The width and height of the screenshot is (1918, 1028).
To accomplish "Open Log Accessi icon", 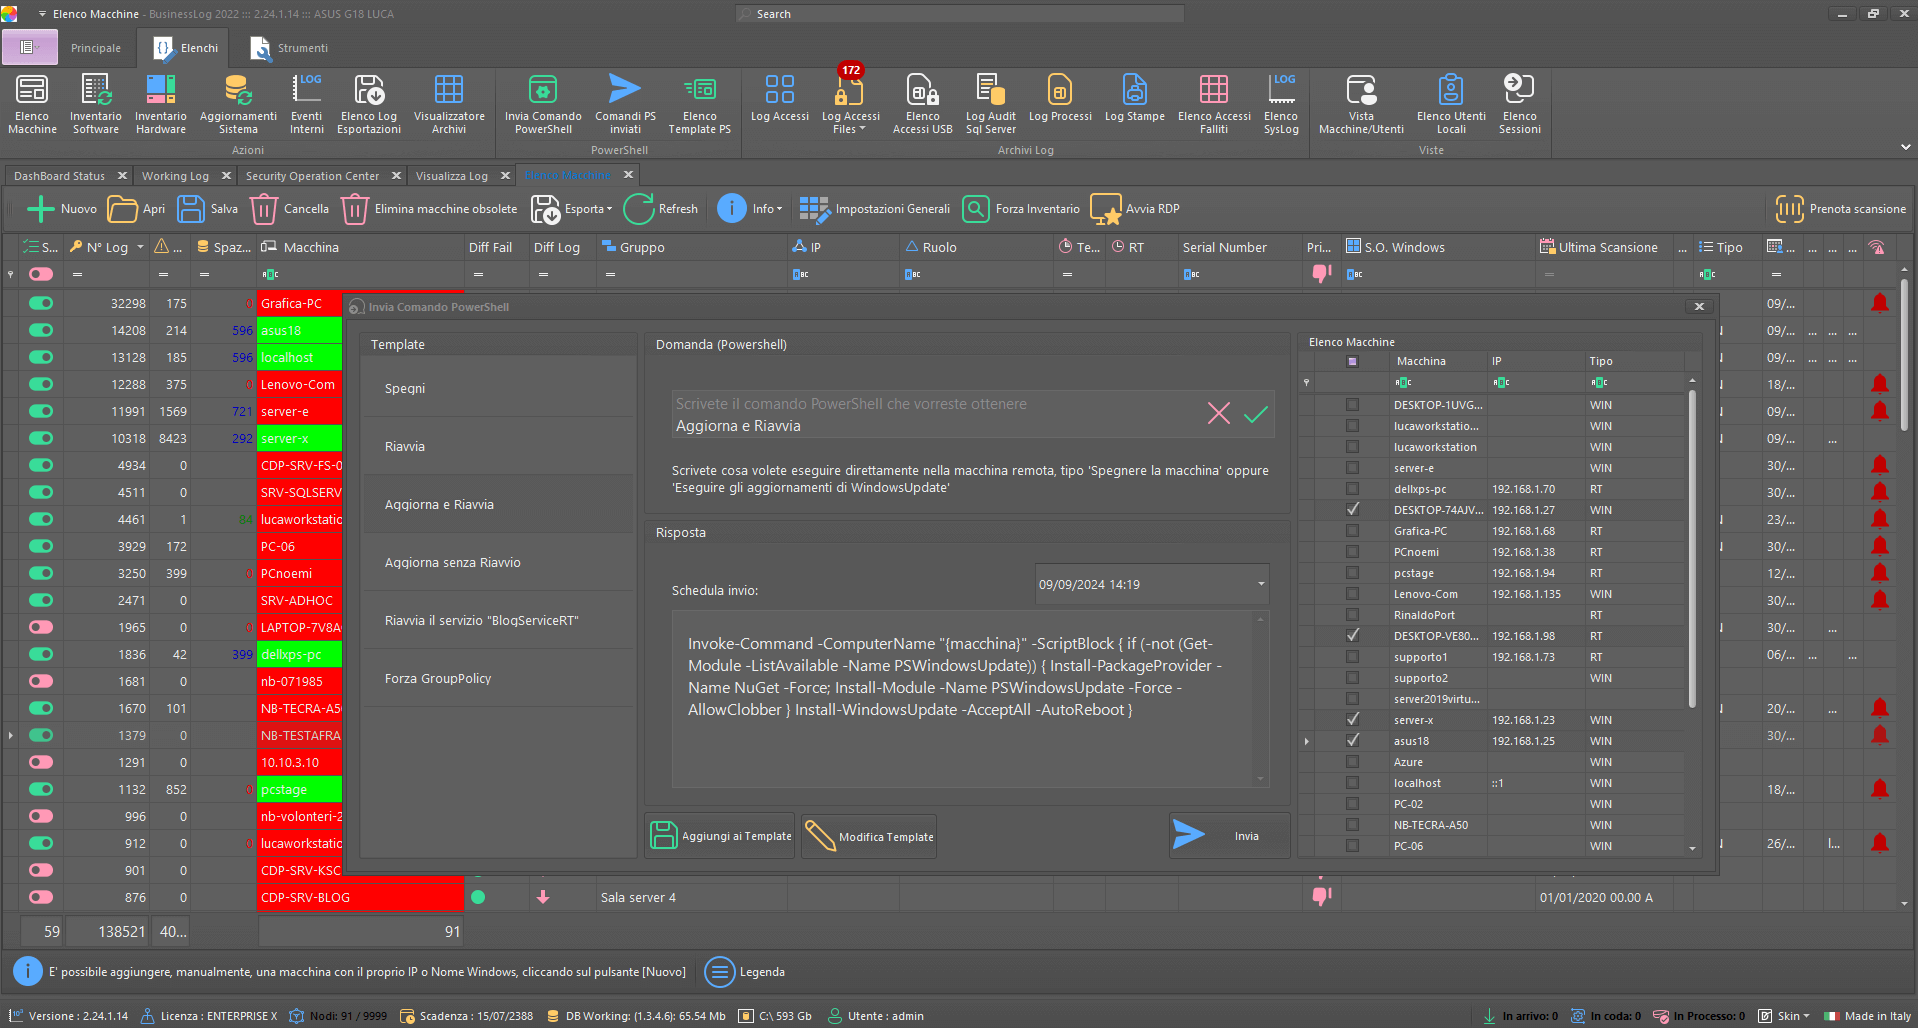I will [x=780, y=97].
